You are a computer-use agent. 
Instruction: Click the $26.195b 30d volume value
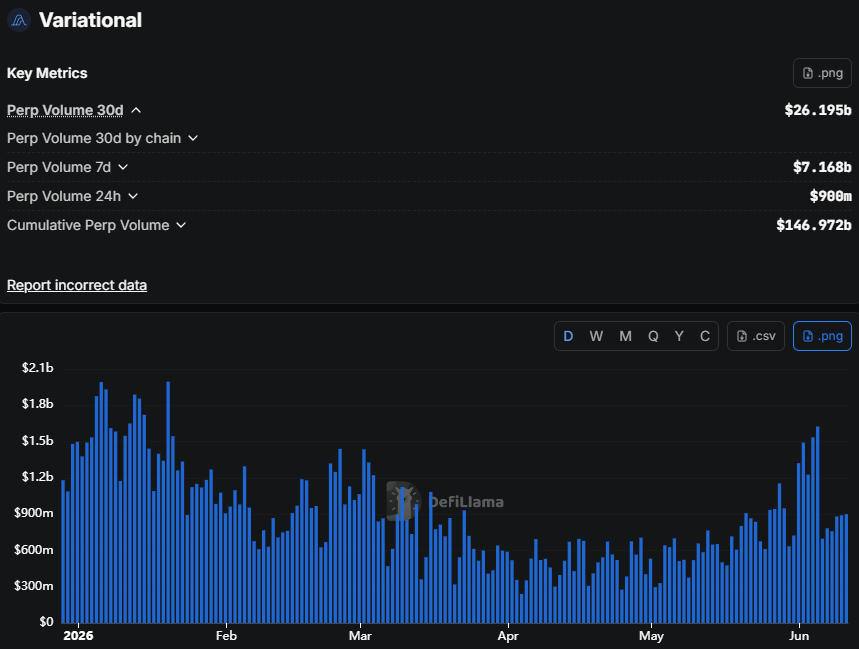817,110
